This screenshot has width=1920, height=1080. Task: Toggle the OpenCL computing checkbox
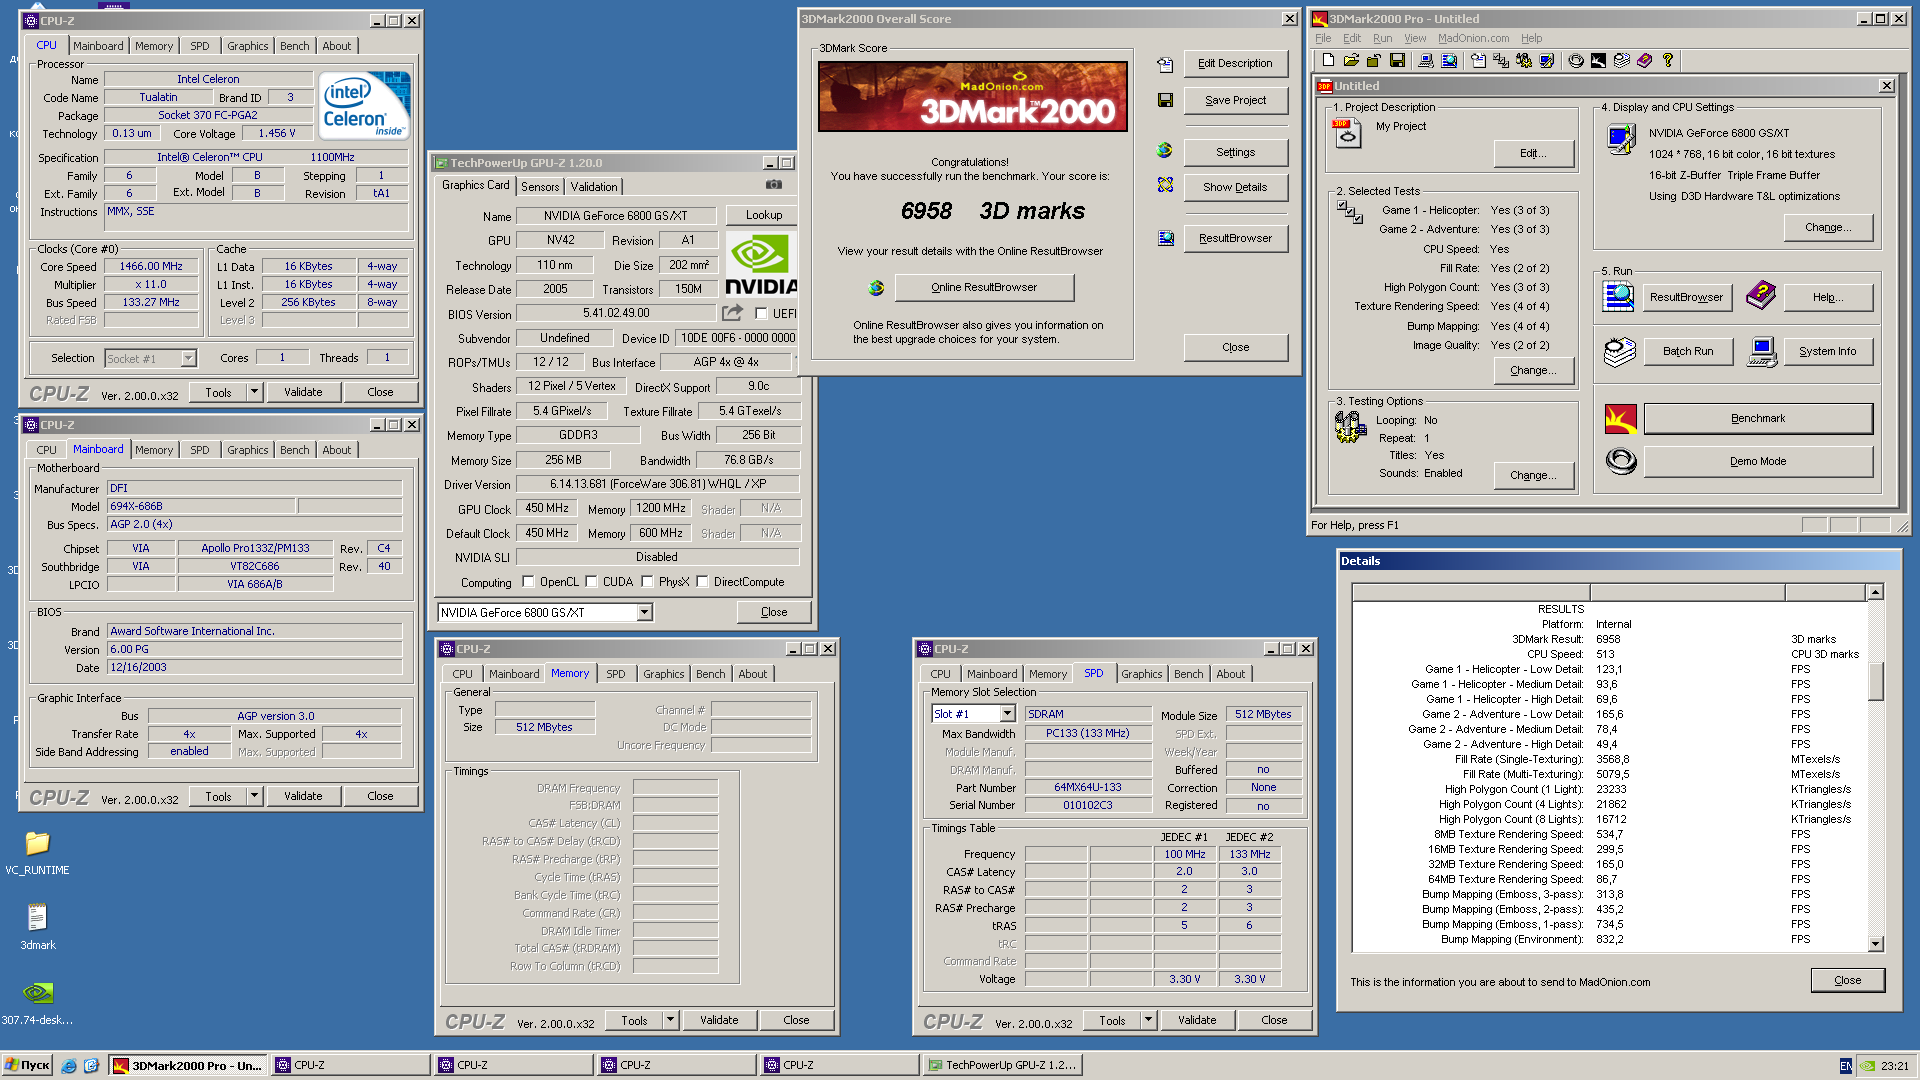point(528,582)
